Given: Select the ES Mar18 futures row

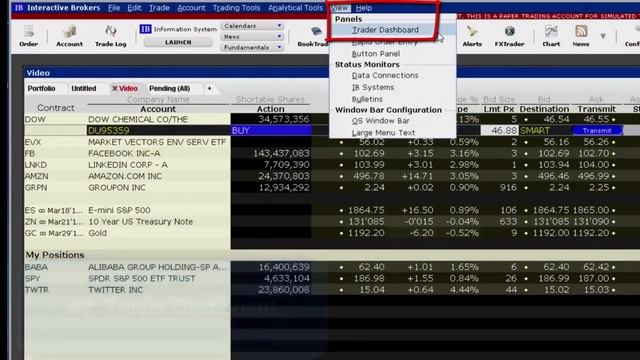Looking at the screenshot, I should (x=53, y=211).
